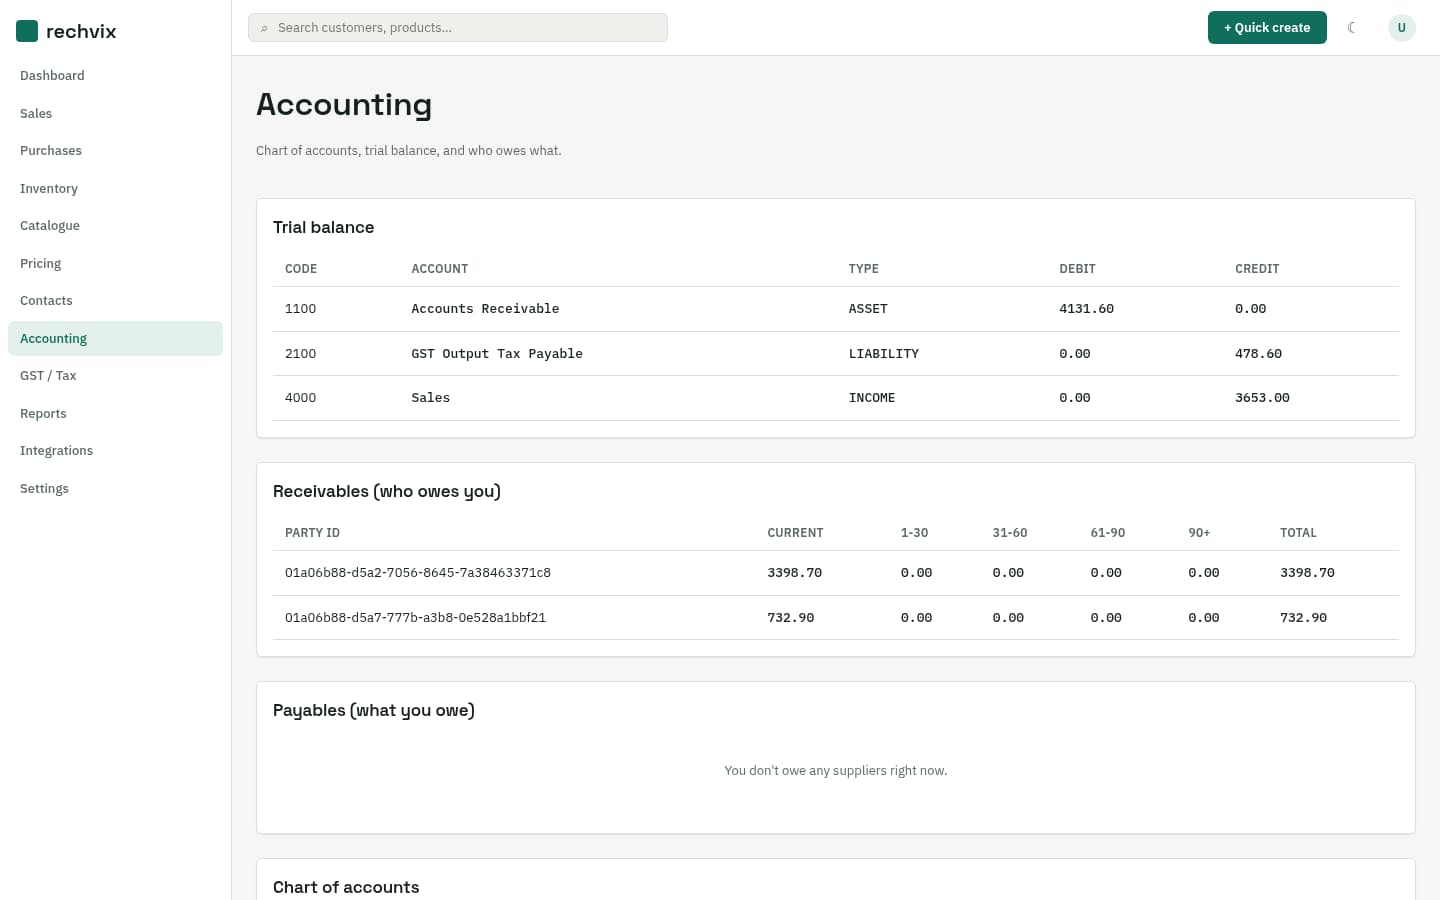Navigate to Inventory

(115, 188)
